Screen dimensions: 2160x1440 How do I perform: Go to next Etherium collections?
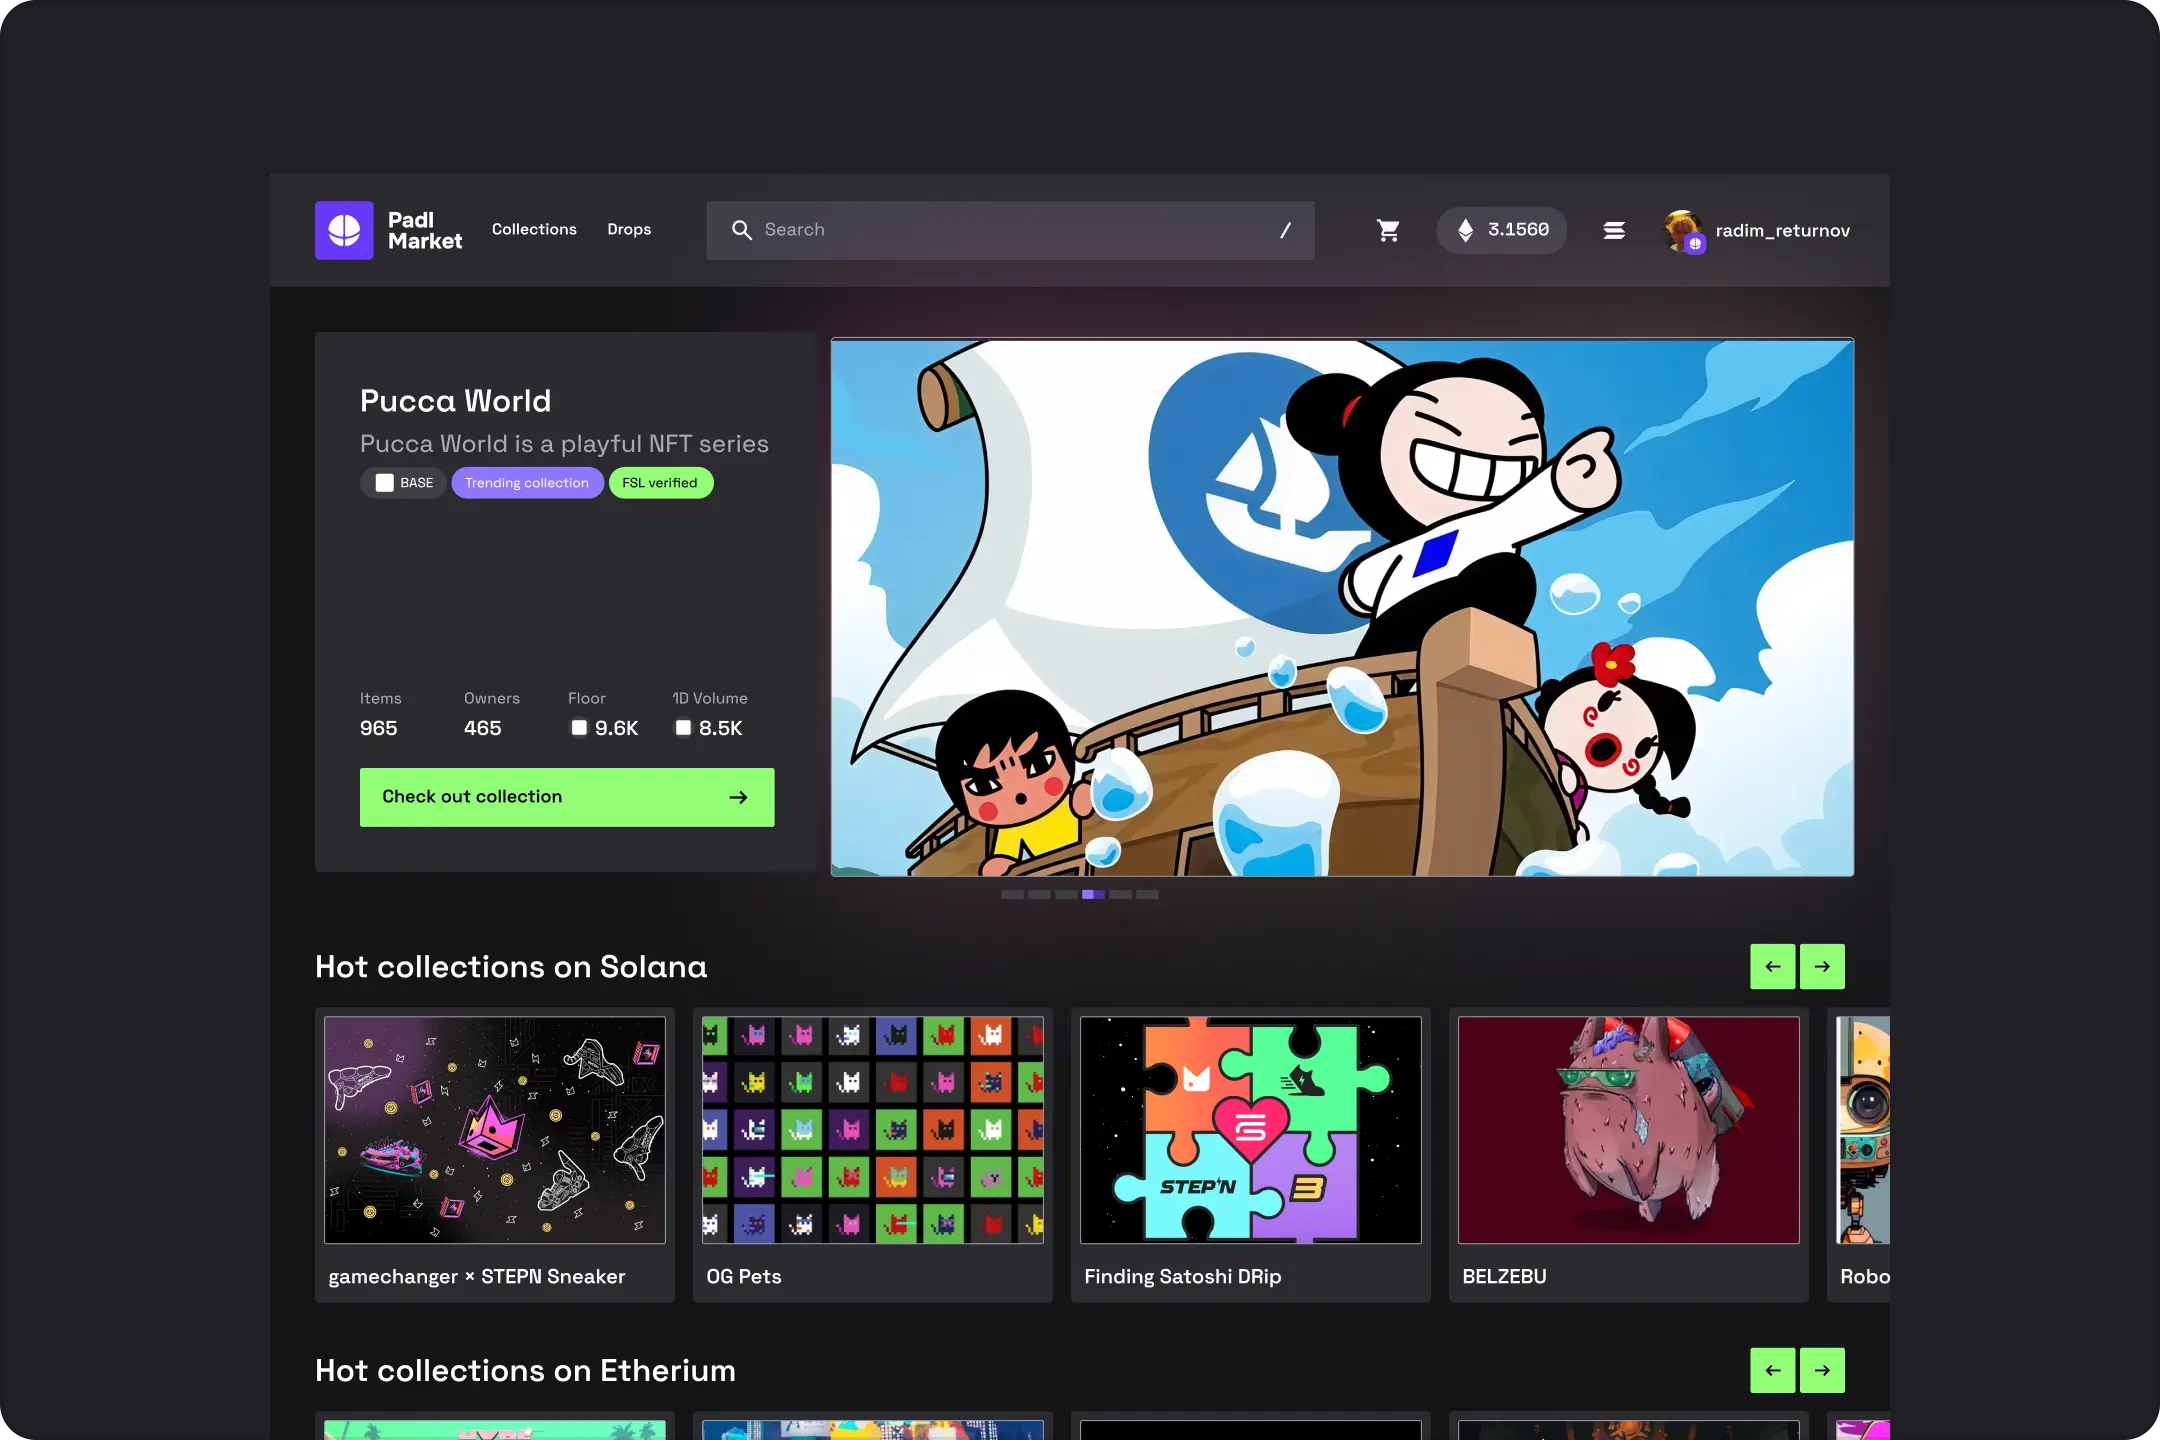[x=1822, y=1370]
